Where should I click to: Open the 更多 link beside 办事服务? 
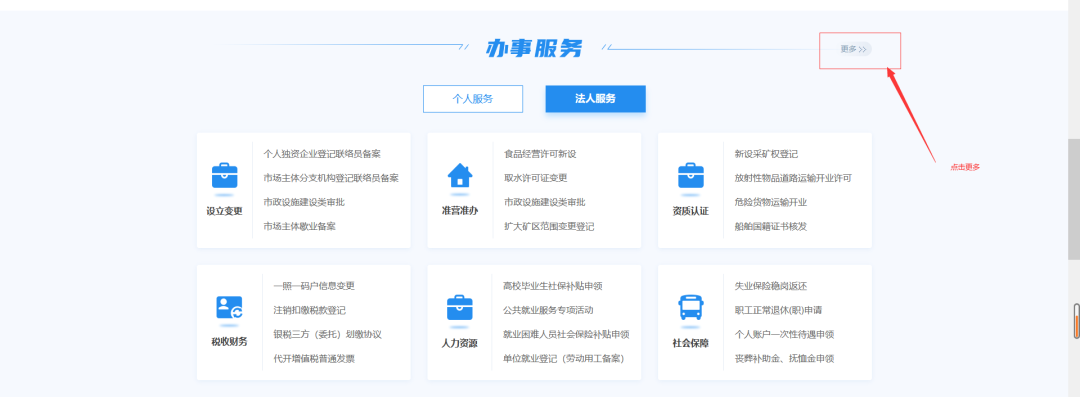[x=854, y=49]
